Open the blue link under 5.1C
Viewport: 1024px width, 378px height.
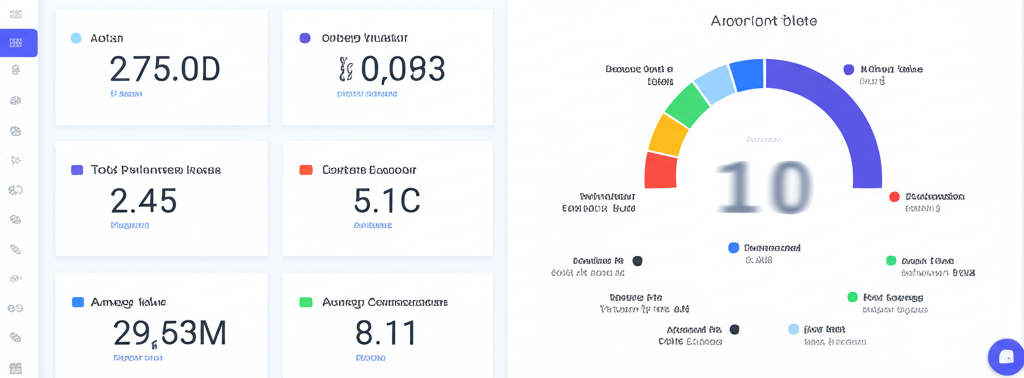[x=373, y=225]
